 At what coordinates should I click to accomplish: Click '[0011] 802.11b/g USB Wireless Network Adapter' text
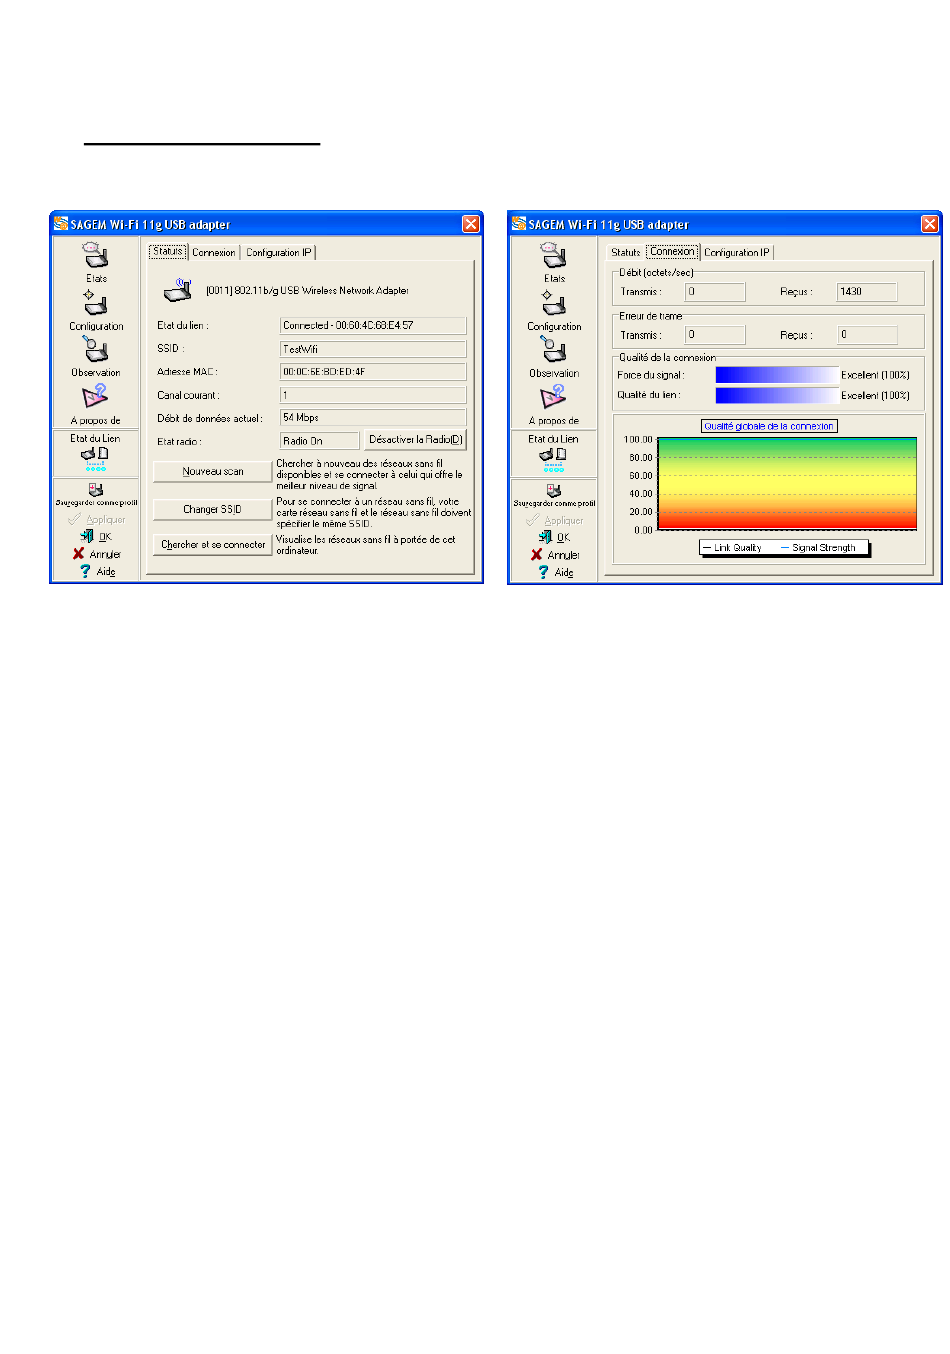point(307,291)
